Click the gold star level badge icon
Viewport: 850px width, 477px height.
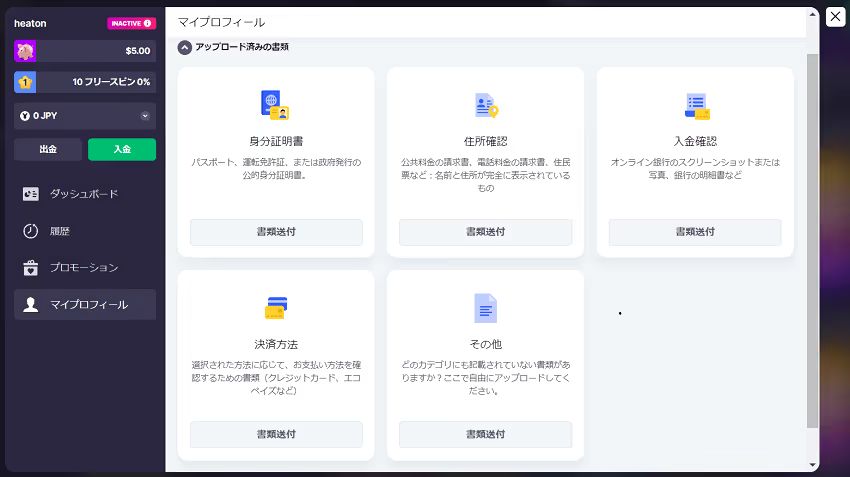25,82
